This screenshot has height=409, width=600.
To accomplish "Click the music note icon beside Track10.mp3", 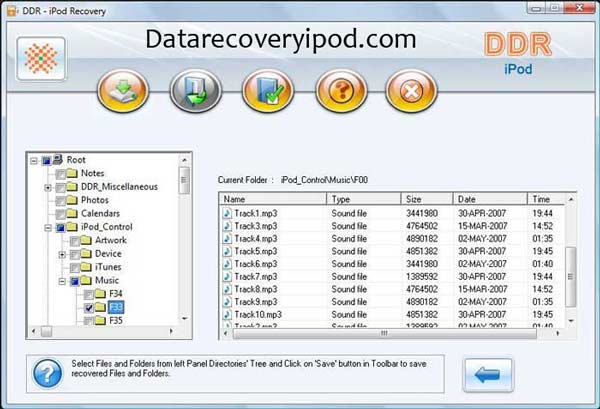I will pyautogui.click(x=227, y=314).
